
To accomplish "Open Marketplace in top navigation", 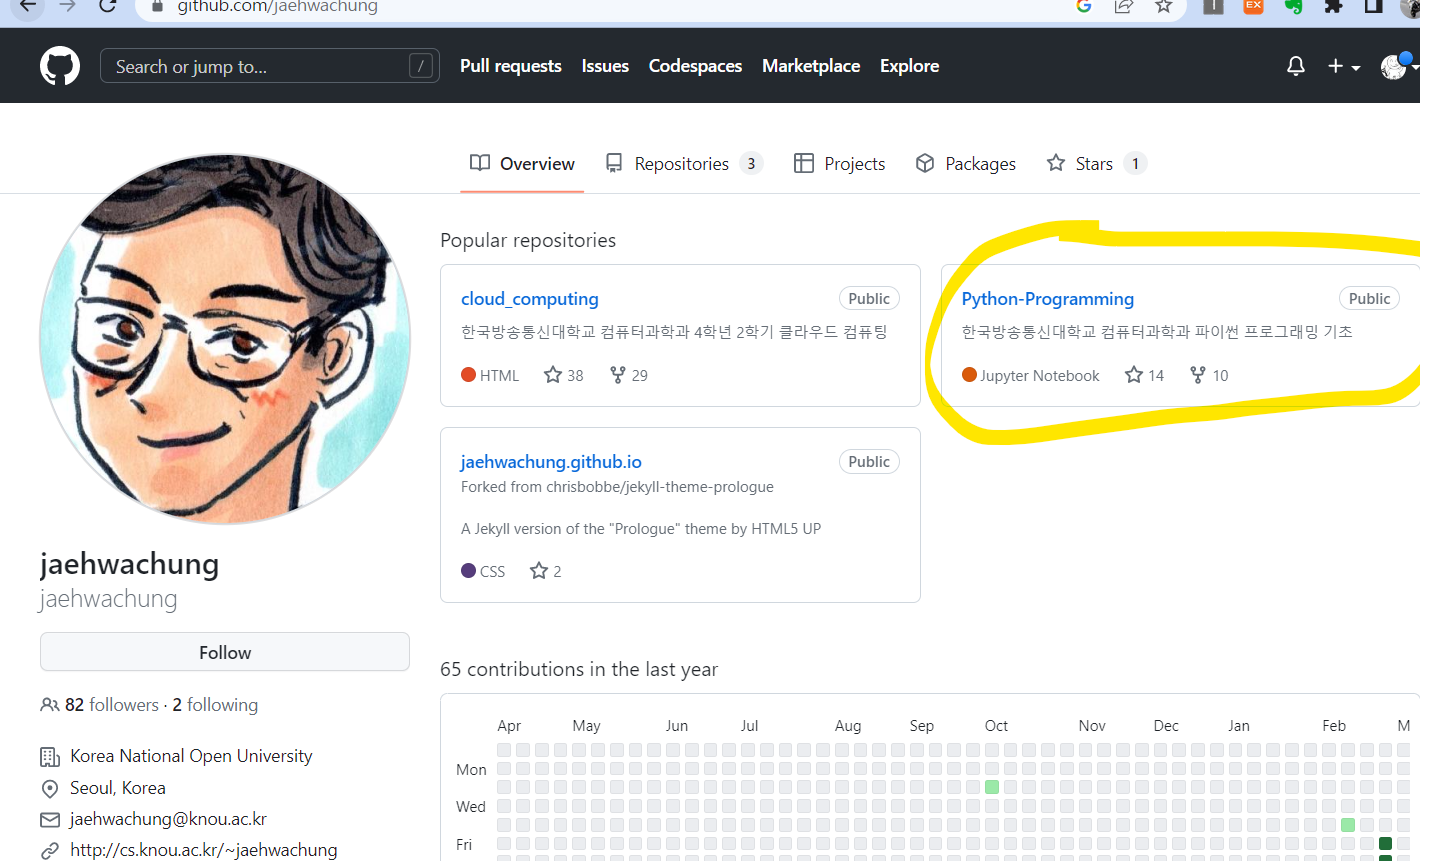I will (x=811, y=66).
